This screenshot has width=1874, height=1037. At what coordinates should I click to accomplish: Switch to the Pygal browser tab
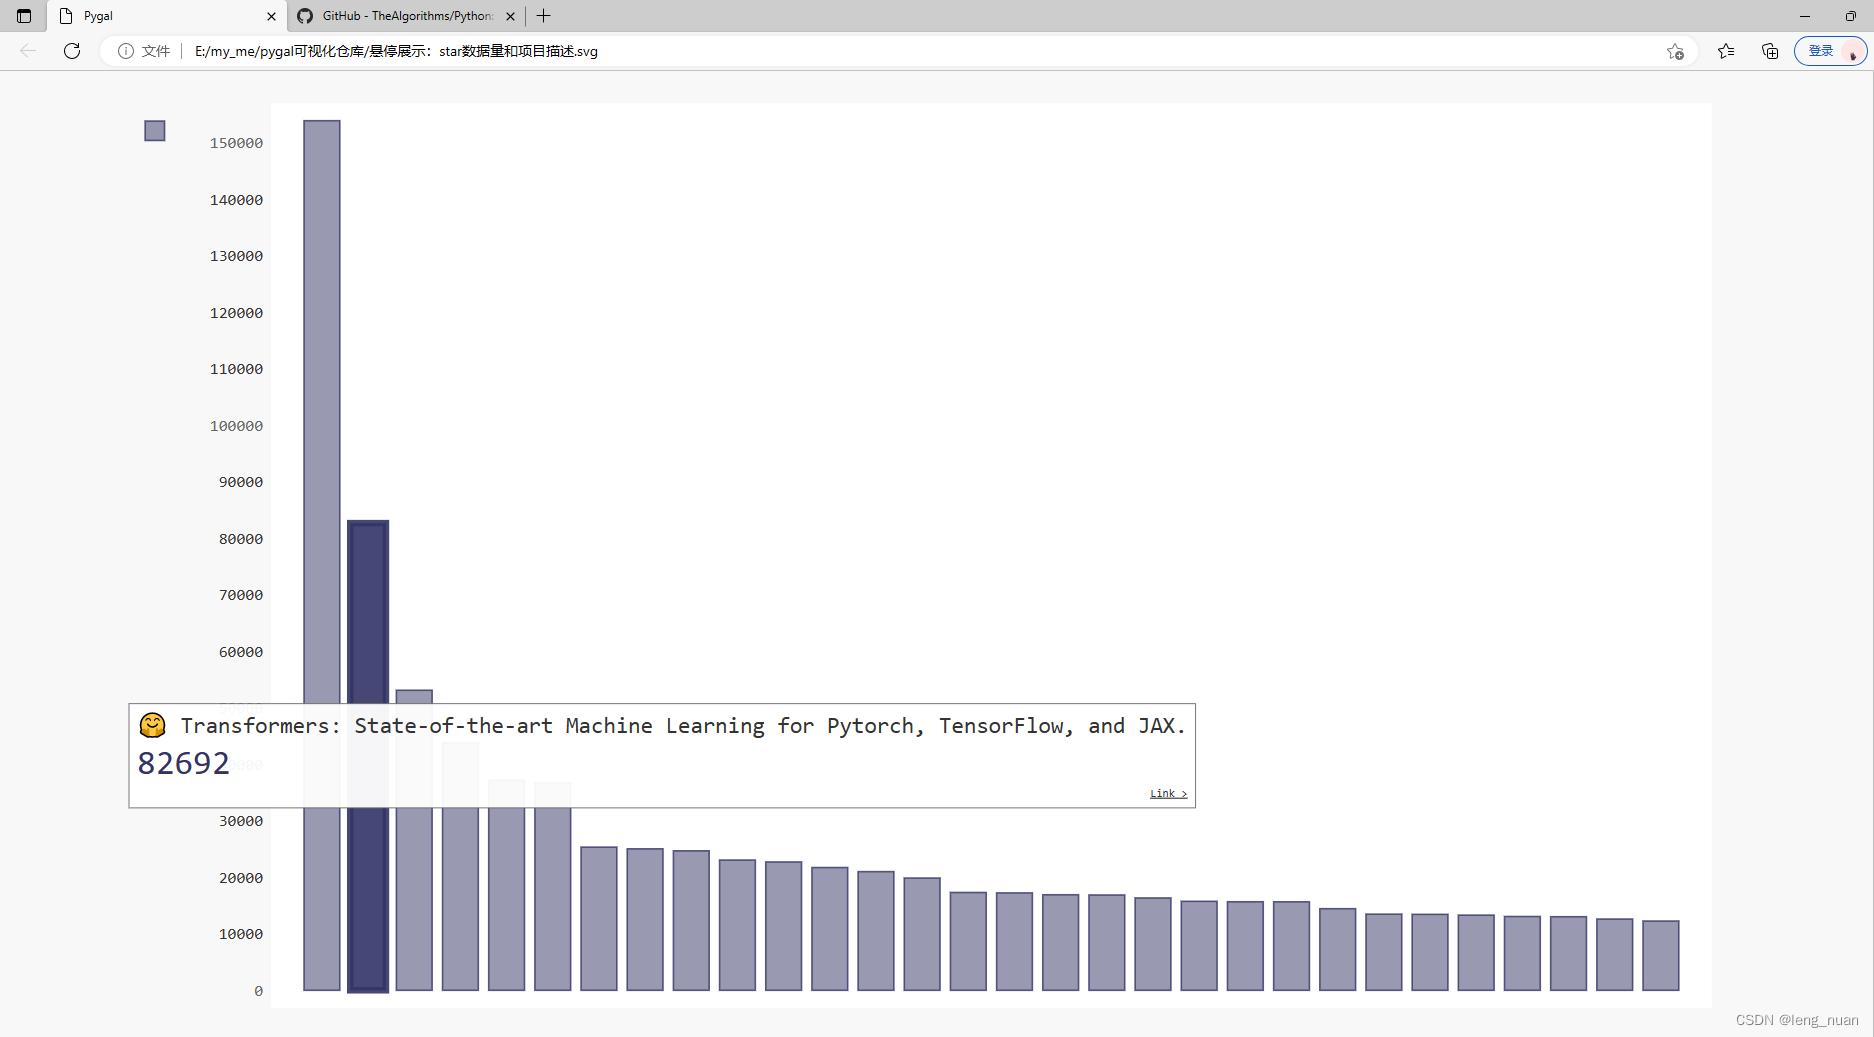tap(166, 16)
